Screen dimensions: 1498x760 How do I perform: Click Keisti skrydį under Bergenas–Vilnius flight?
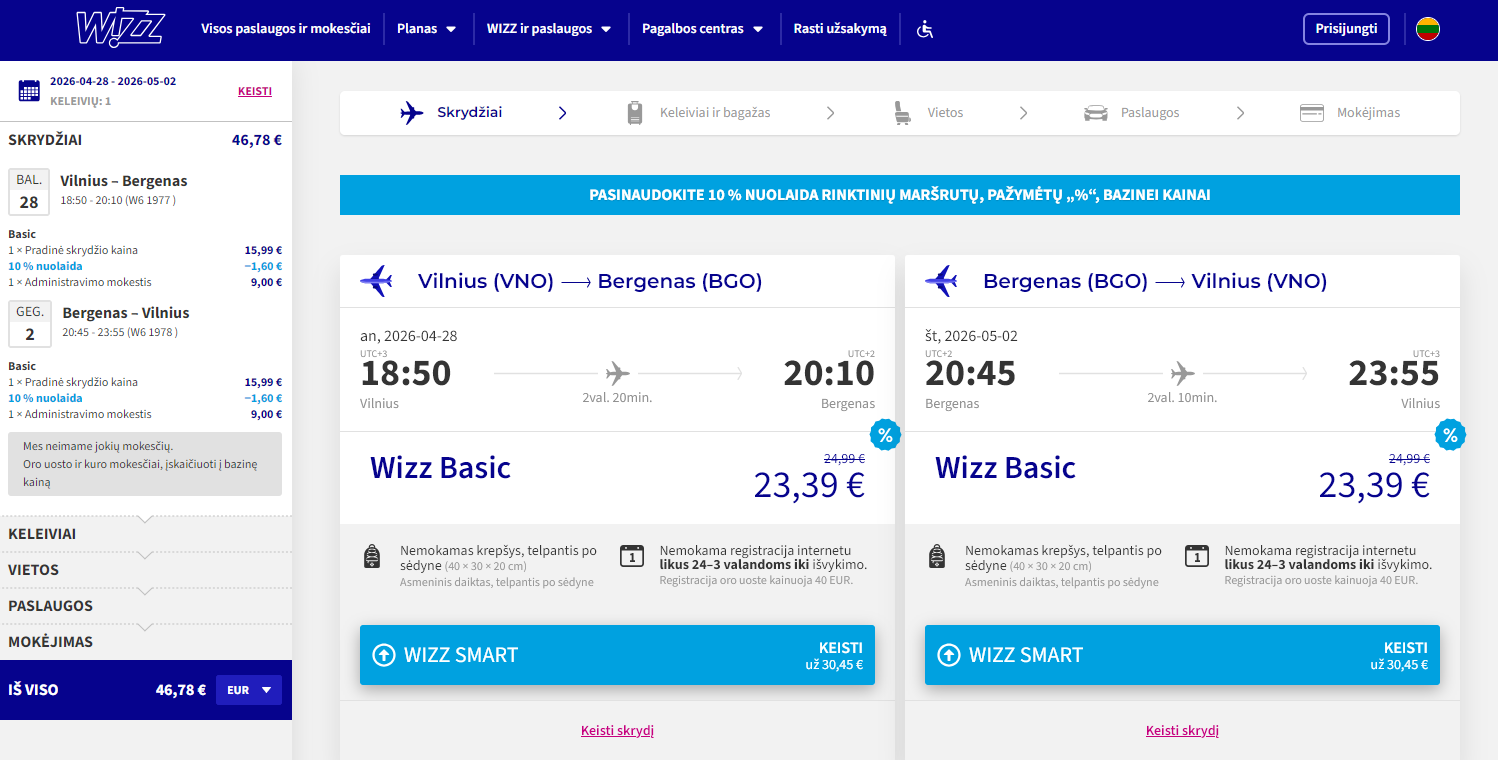1182,731
